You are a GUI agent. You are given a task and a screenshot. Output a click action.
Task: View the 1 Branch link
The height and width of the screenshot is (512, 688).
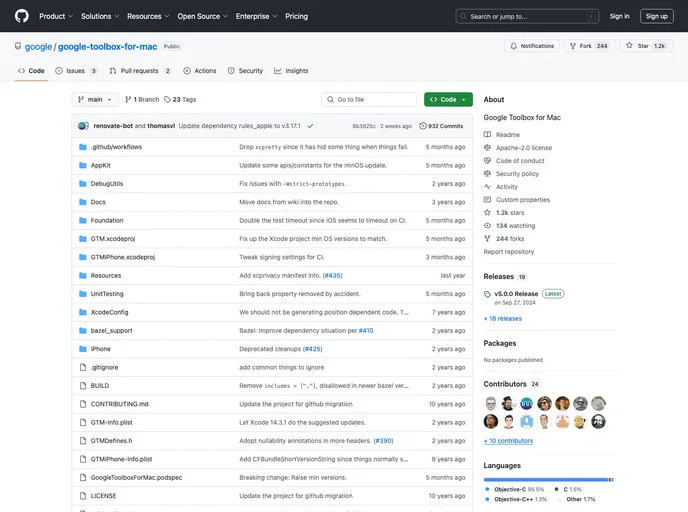[142, 100]
